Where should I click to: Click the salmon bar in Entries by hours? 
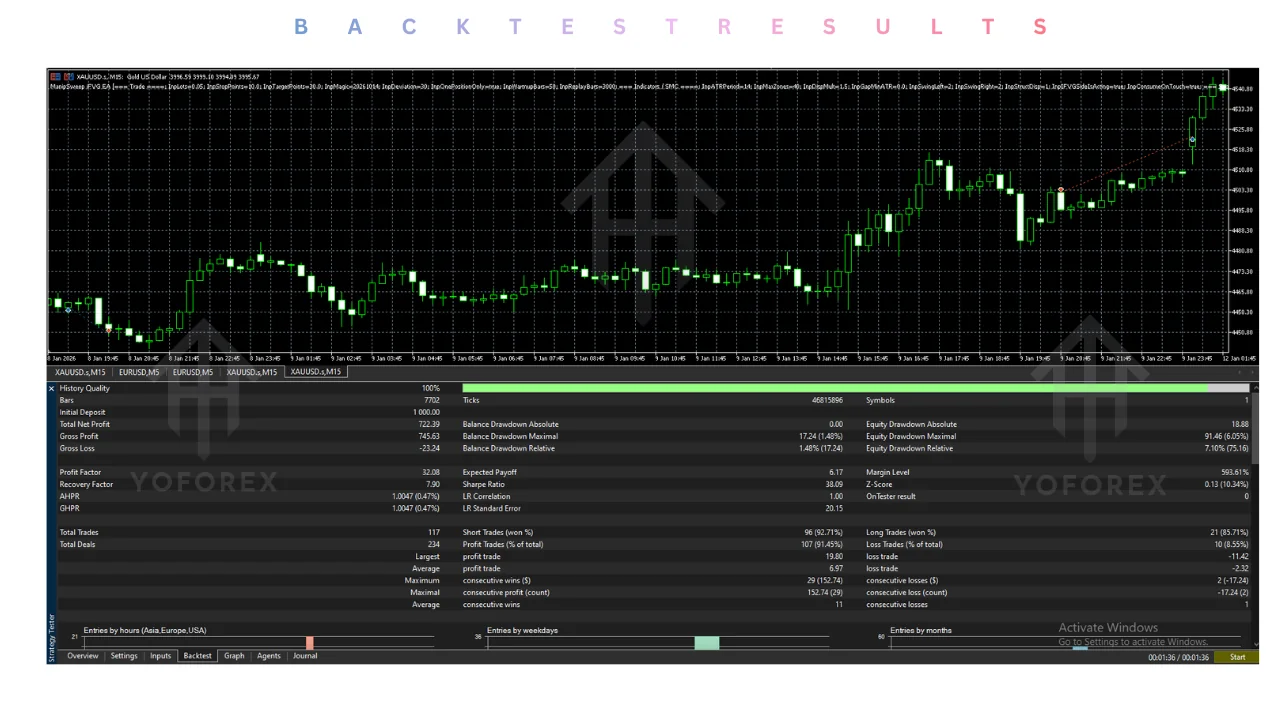tap(310, 643)
